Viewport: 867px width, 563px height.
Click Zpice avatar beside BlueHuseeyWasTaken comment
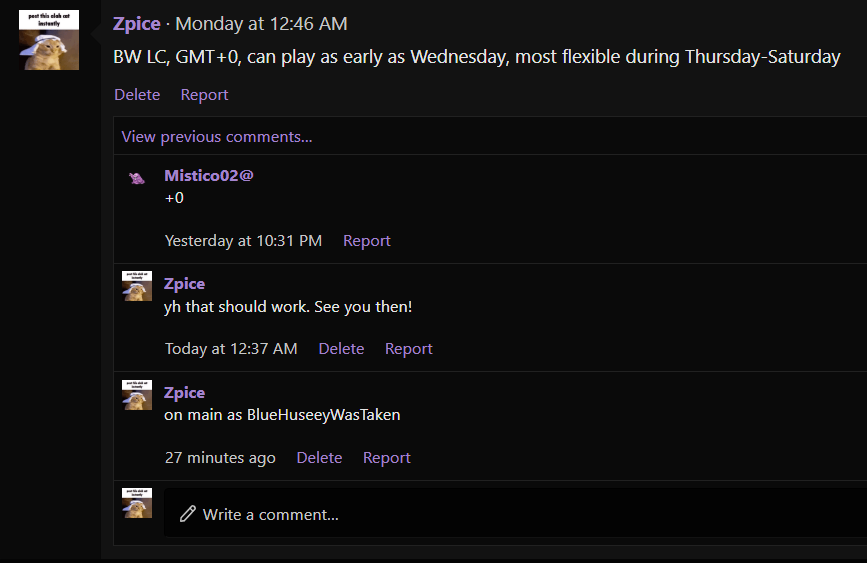[x=137, y=395]
